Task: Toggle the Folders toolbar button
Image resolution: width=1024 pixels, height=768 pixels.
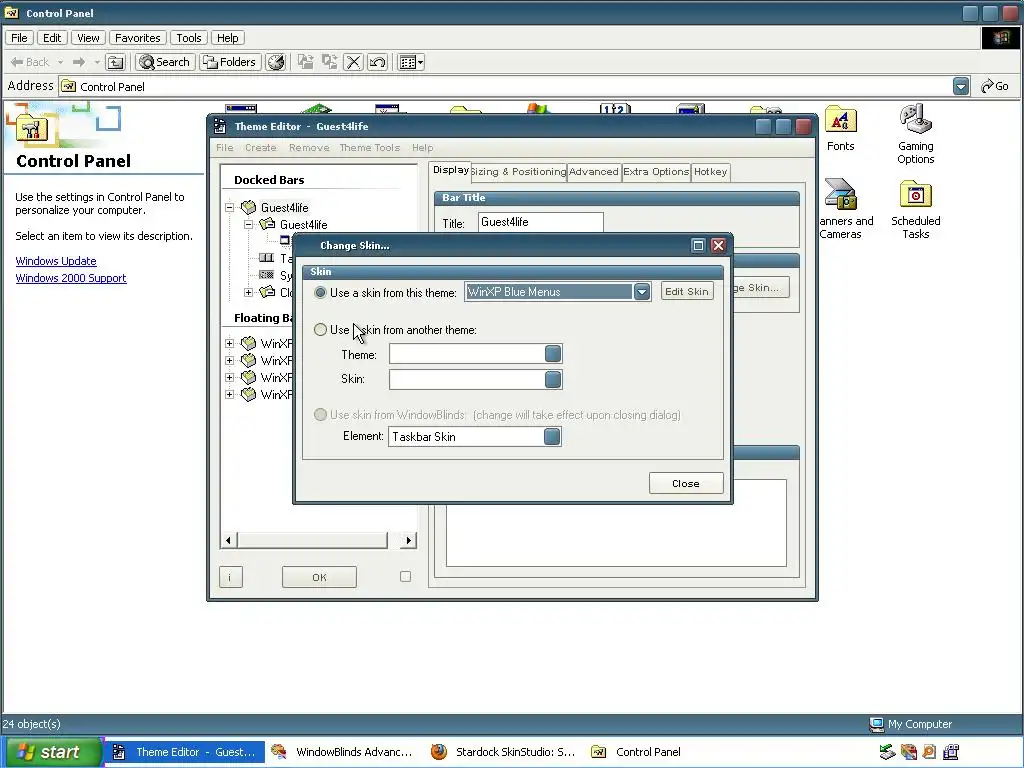Action: point(230,62)
